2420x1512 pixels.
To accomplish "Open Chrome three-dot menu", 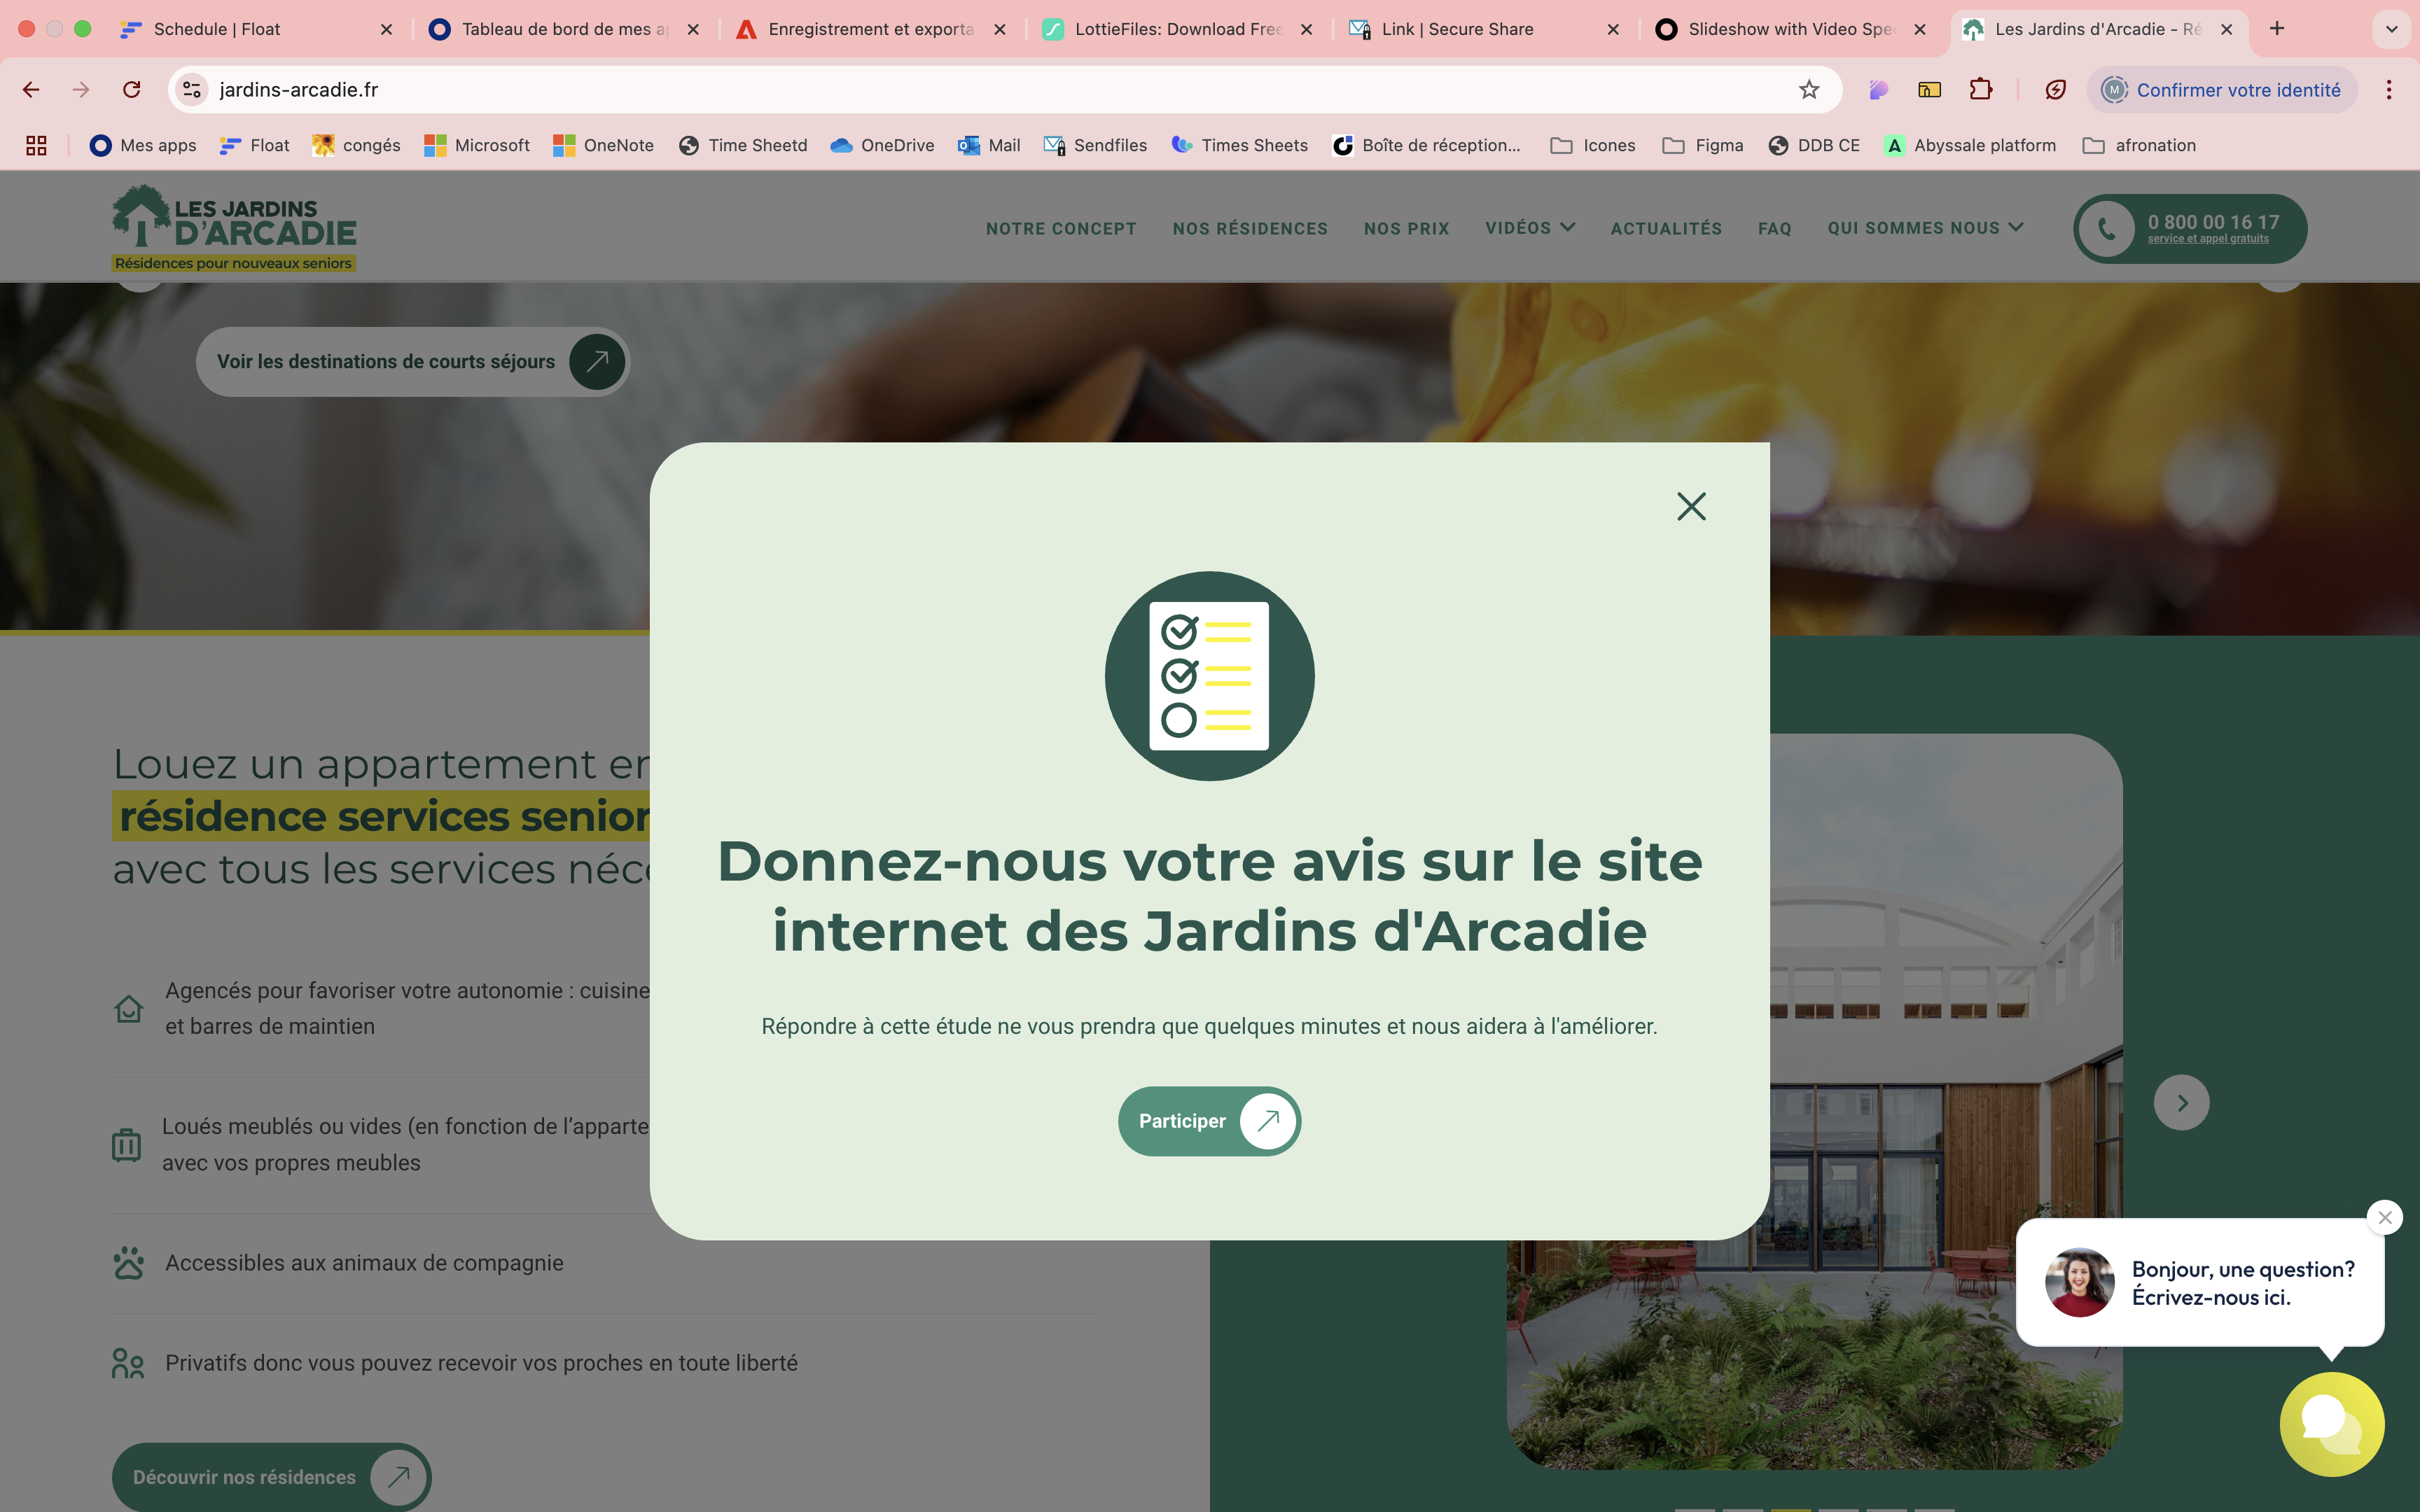I will 2389,90.
